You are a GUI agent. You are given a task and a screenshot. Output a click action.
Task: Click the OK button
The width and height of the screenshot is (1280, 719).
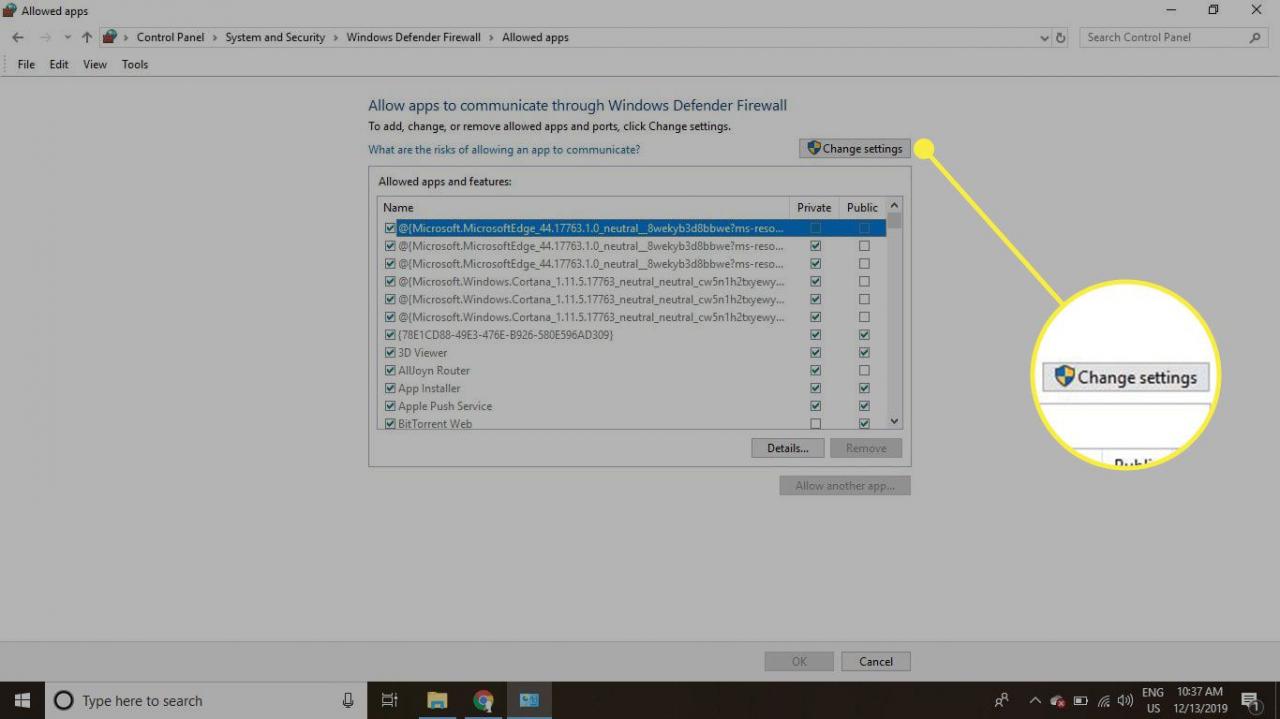[x=799, y=661]
